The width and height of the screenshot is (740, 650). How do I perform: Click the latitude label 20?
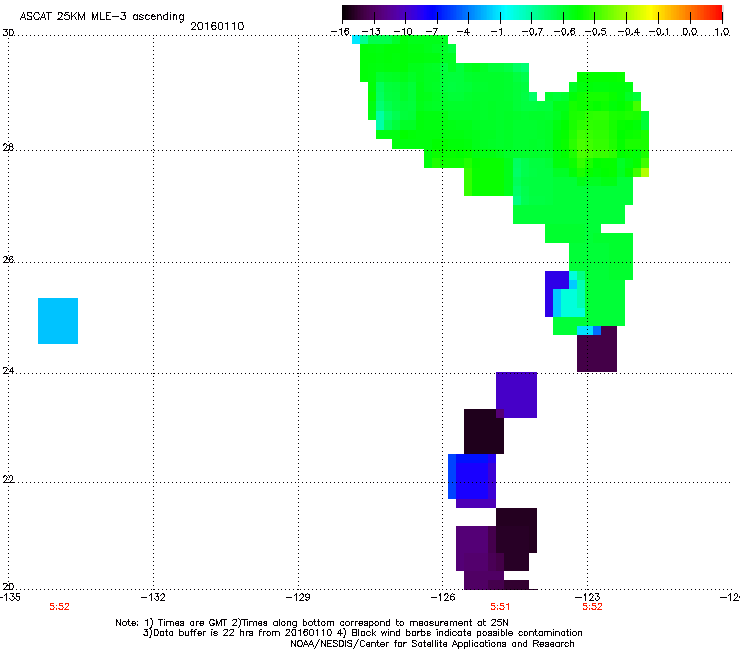(8, 586)
